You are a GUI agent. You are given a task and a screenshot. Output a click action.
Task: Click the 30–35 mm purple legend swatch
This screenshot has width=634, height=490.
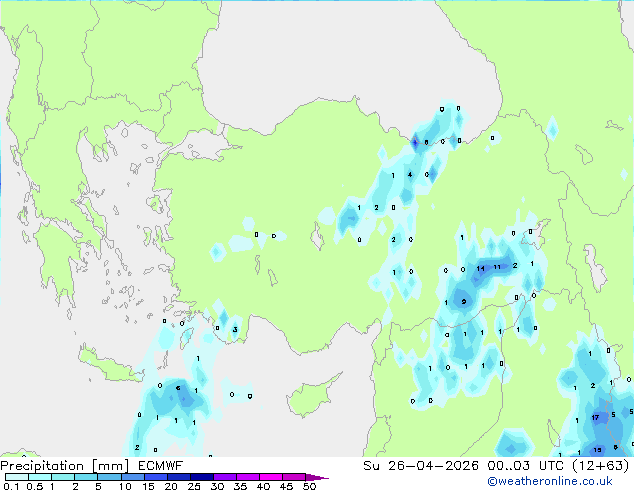click(x=224, y=477)
